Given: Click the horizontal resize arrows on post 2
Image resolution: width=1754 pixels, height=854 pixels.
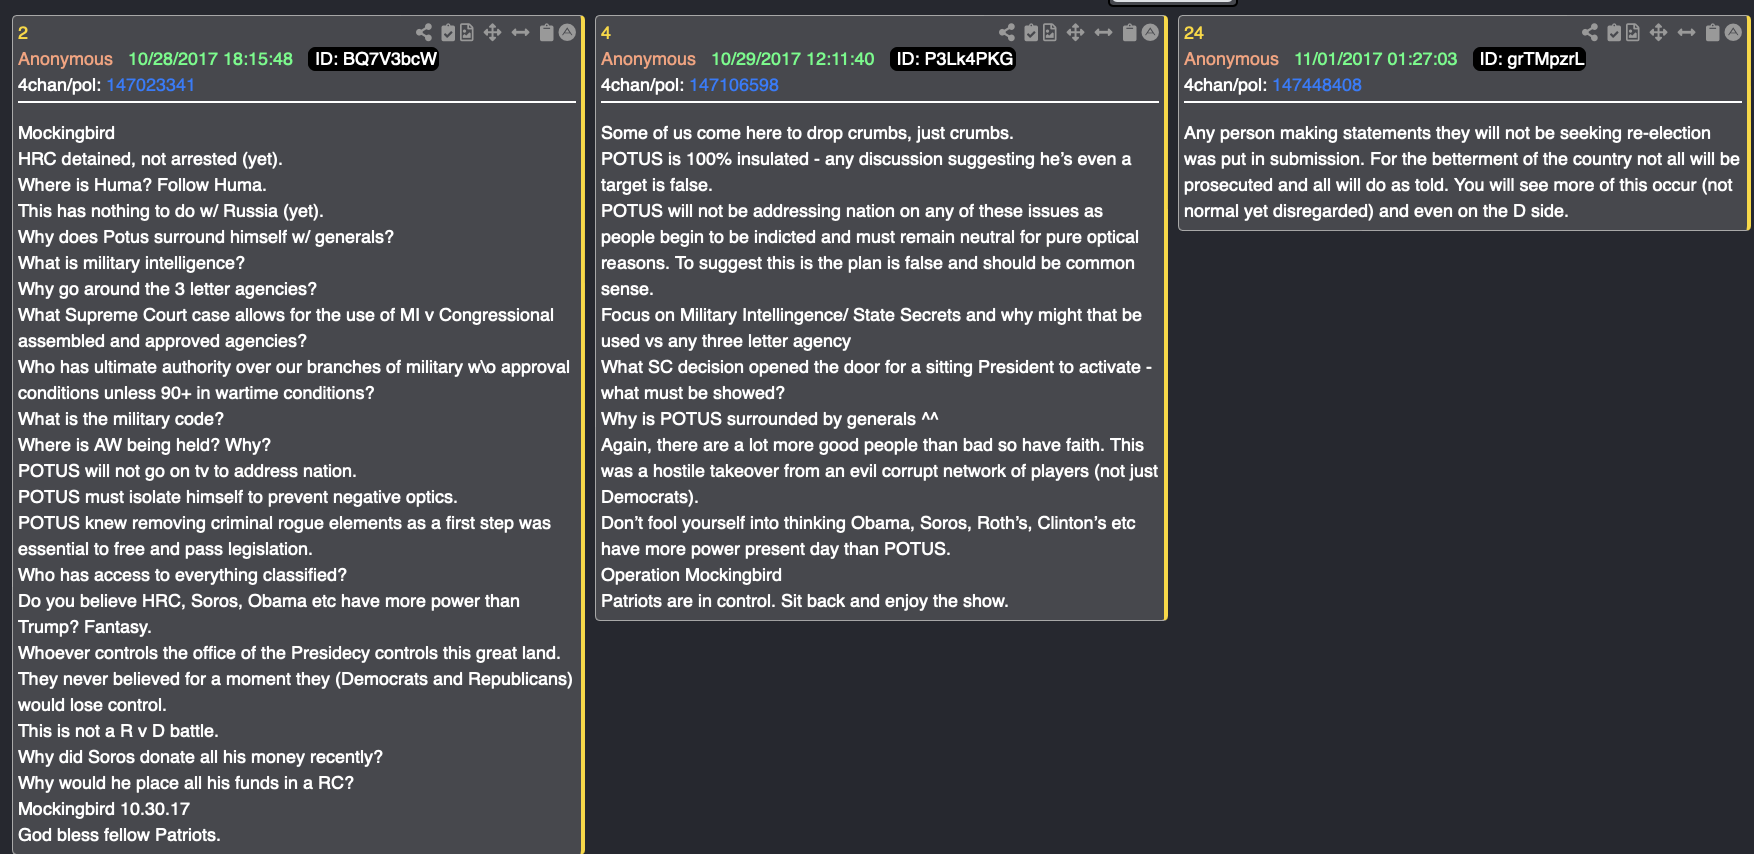Looking at the screenshot, I should click(x=520, y=32).
